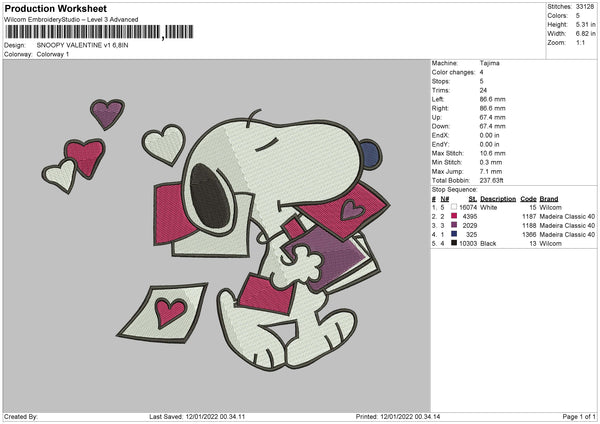The height and width of the screenshot is (424, 600).
Task: Click the Colors value 5
Action: coord(577,16)
